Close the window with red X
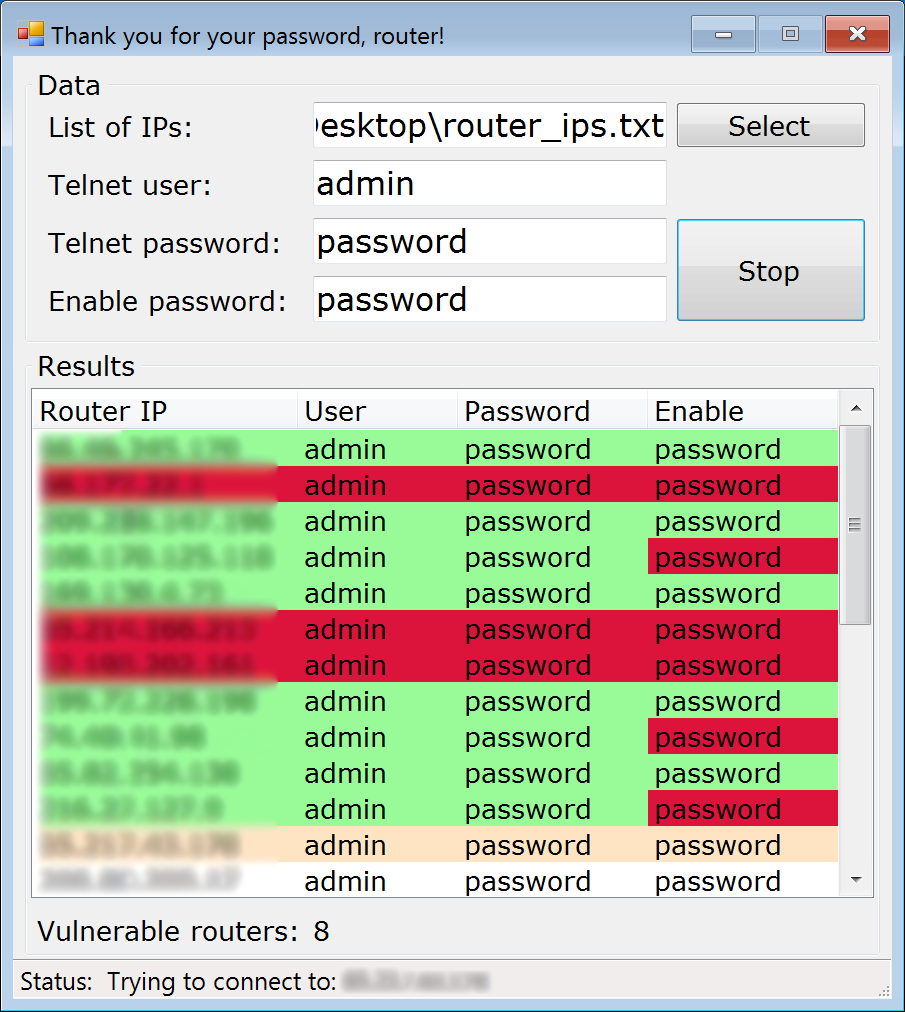 [x=857, y=35]
